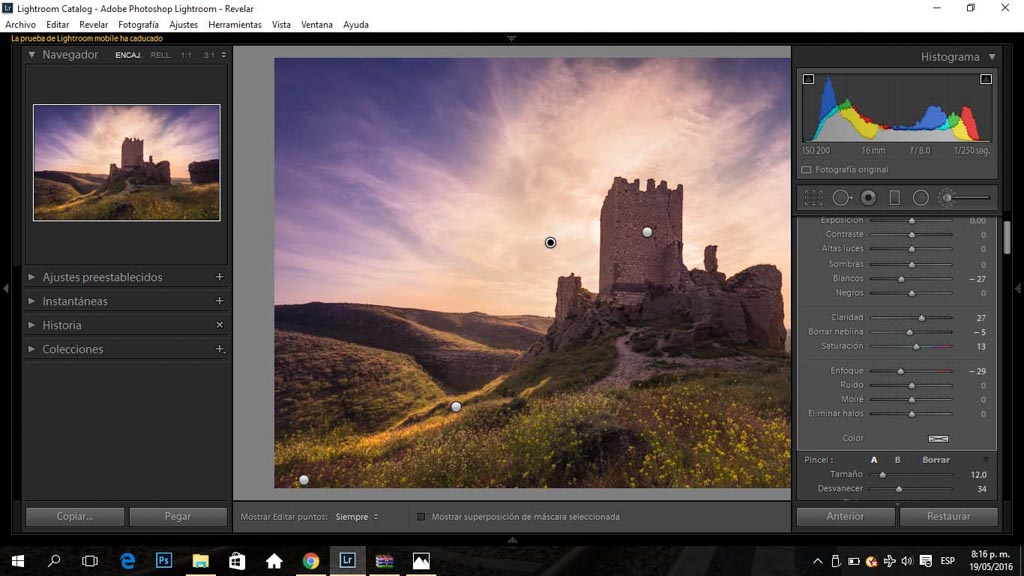The width and height of the screenshot is (1024, 576).
Task: Expand the Colecciones panel
Action: (32, 349)
